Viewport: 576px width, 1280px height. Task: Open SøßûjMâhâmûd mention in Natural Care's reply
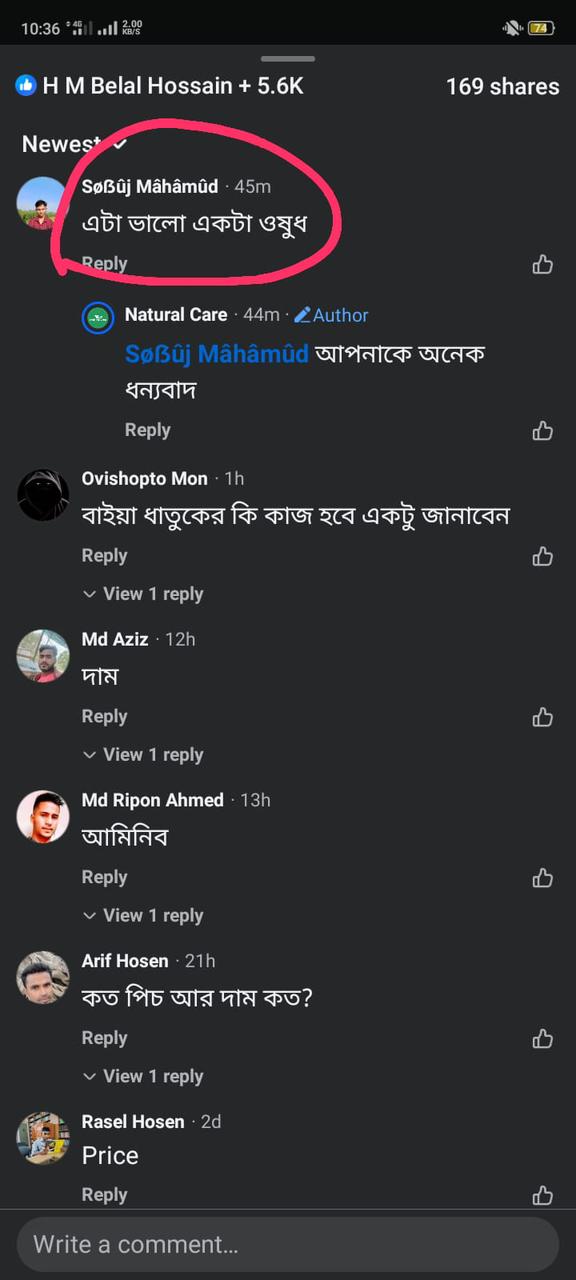pos(217,353)
